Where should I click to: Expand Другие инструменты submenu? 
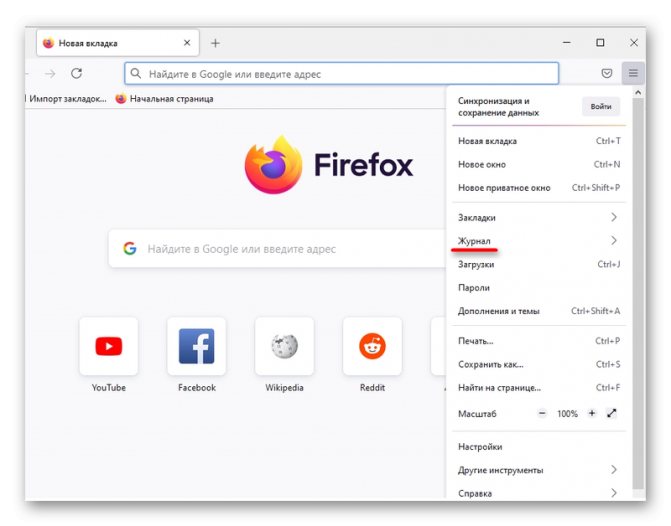point(539,470)
